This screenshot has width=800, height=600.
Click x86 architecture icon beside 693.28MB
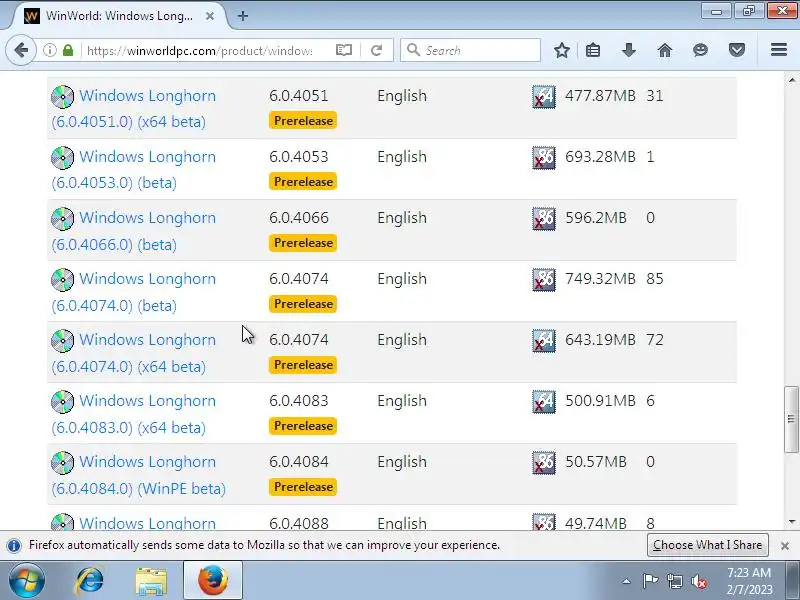[x=544, y=158]
